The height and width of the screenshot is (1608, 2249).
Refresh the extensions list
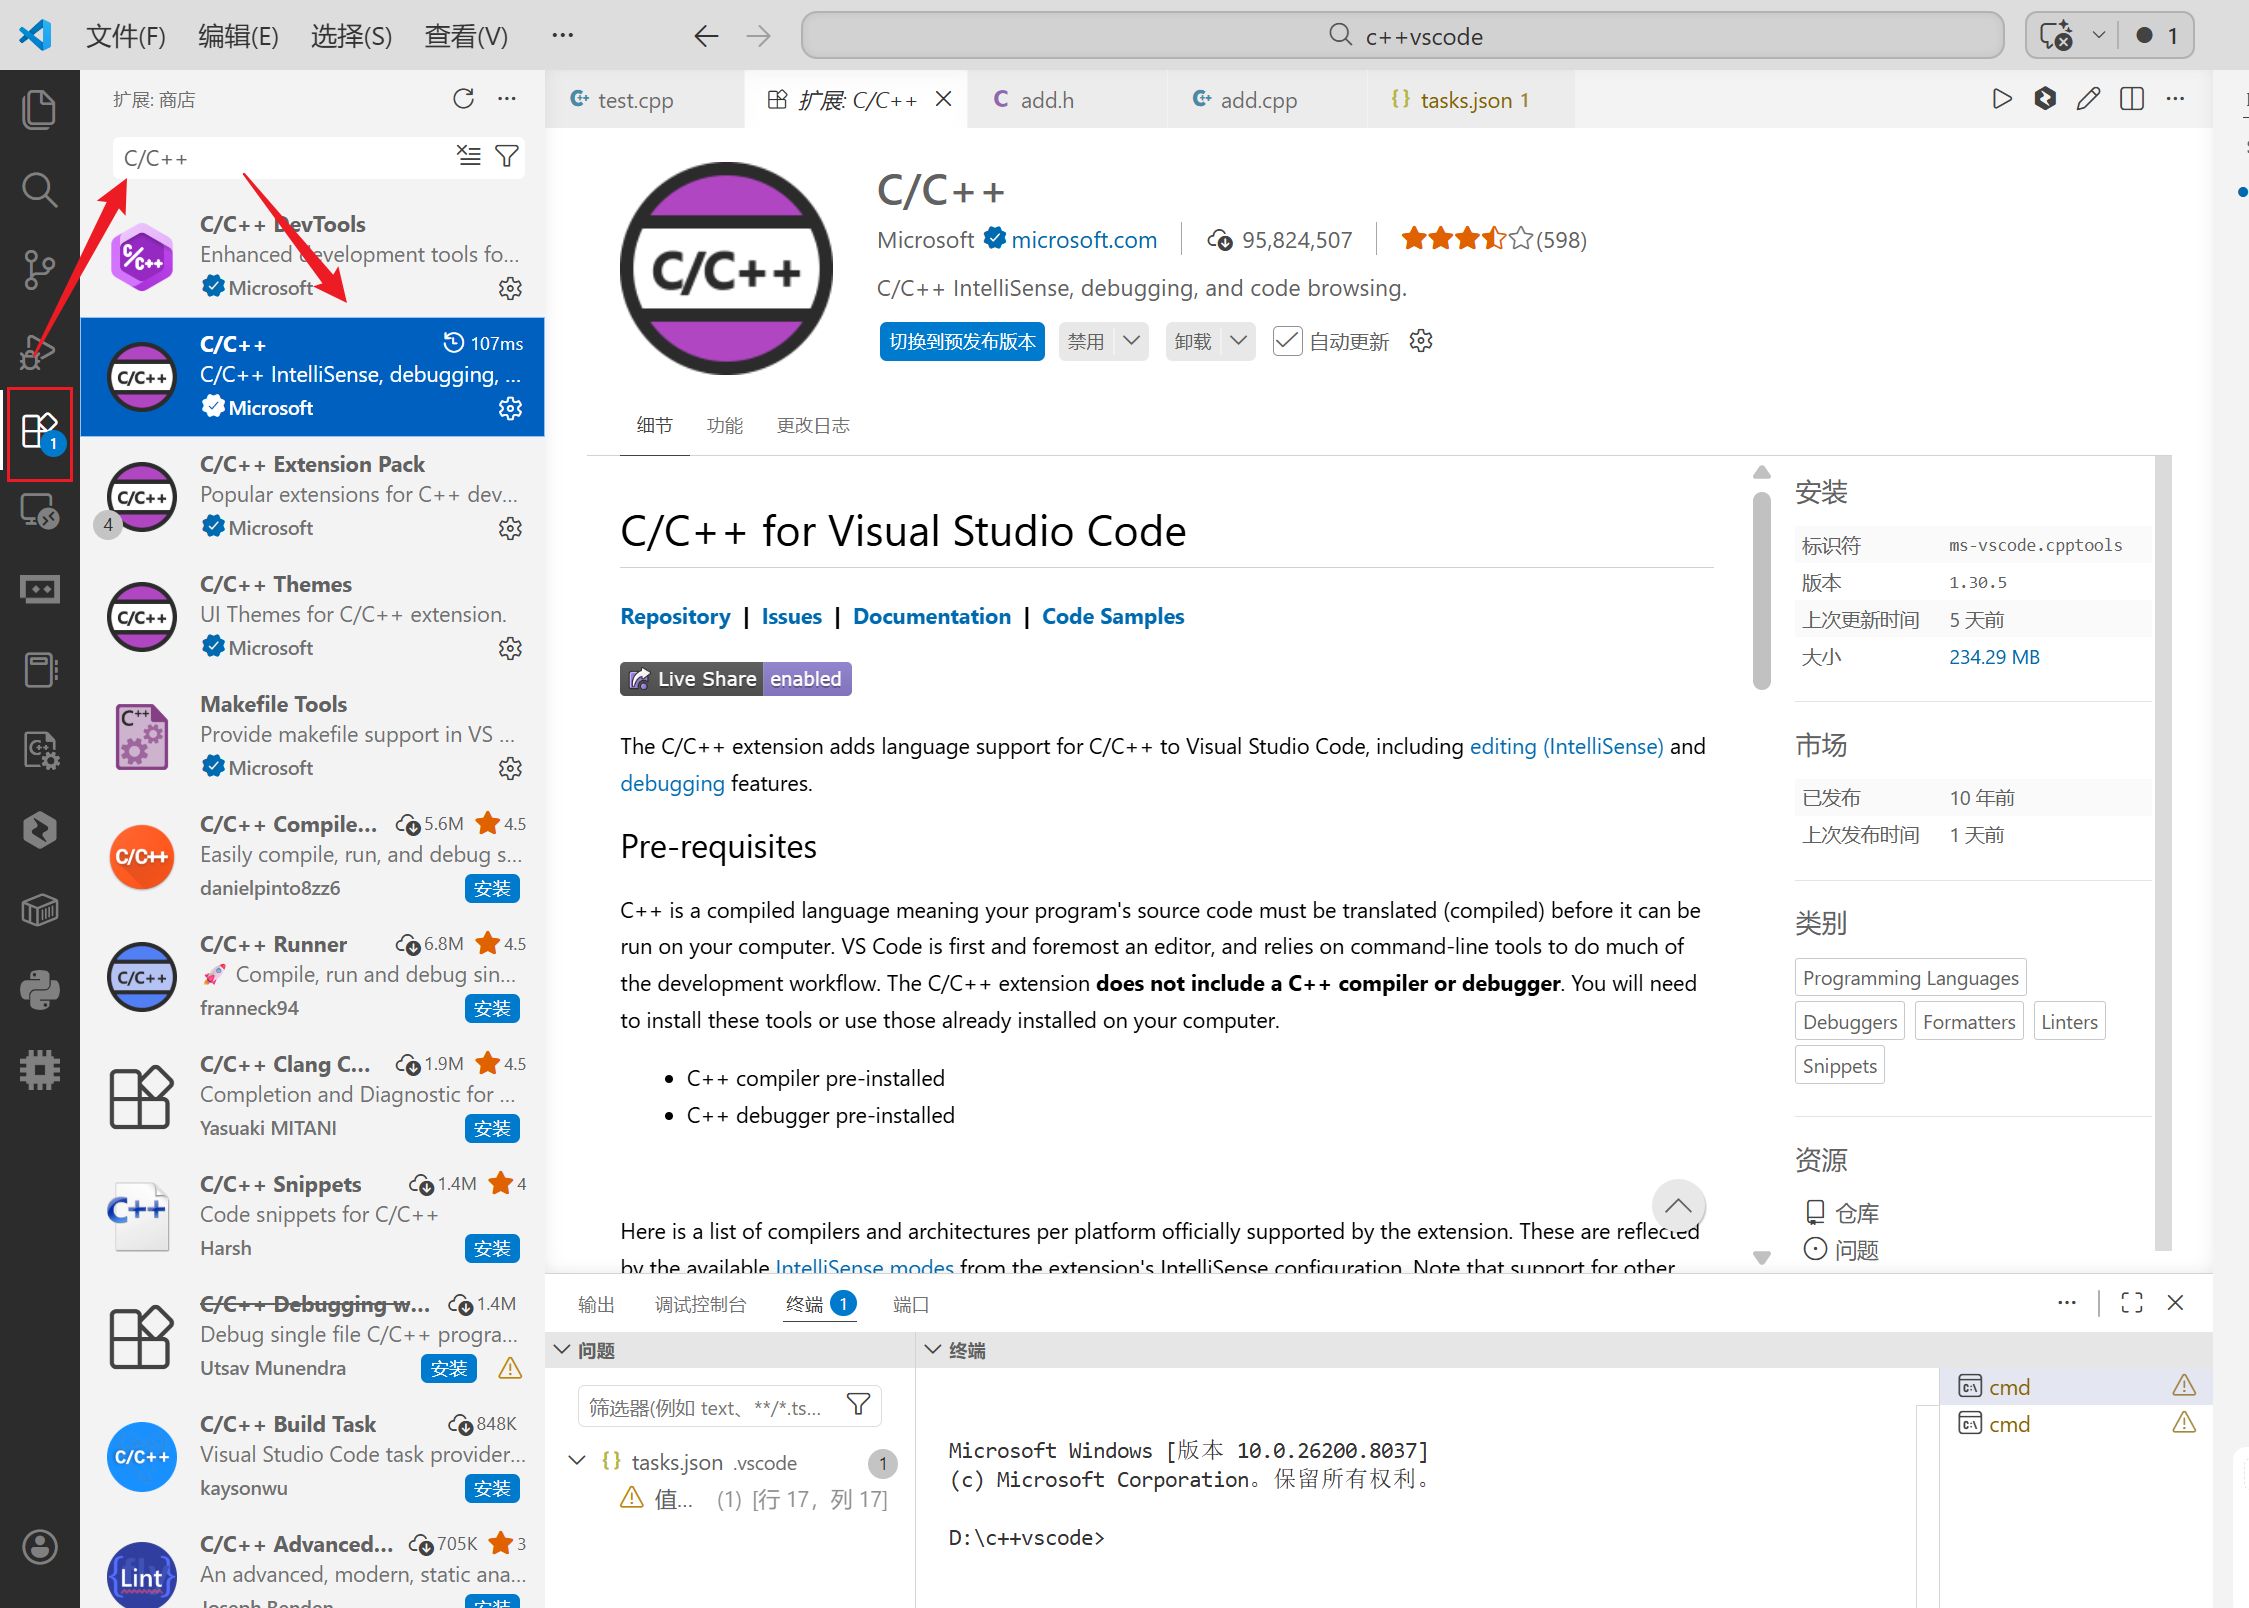pyautogui.click(x=463, y=98)
